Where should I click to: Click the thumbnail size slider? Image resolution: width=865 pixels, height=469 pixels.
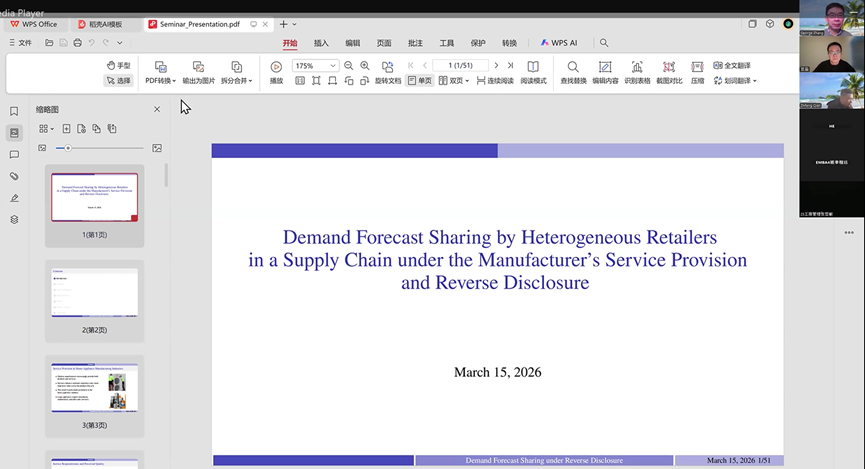coord(67,148)
